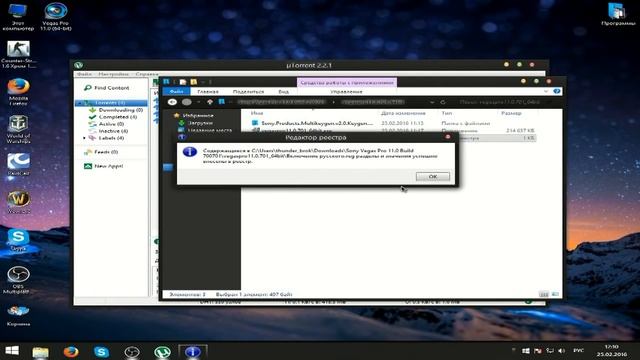The height and width of the screenshot is (360, 640).
Task: Refresh the Explorer folder view
Action: coord(442,102)
